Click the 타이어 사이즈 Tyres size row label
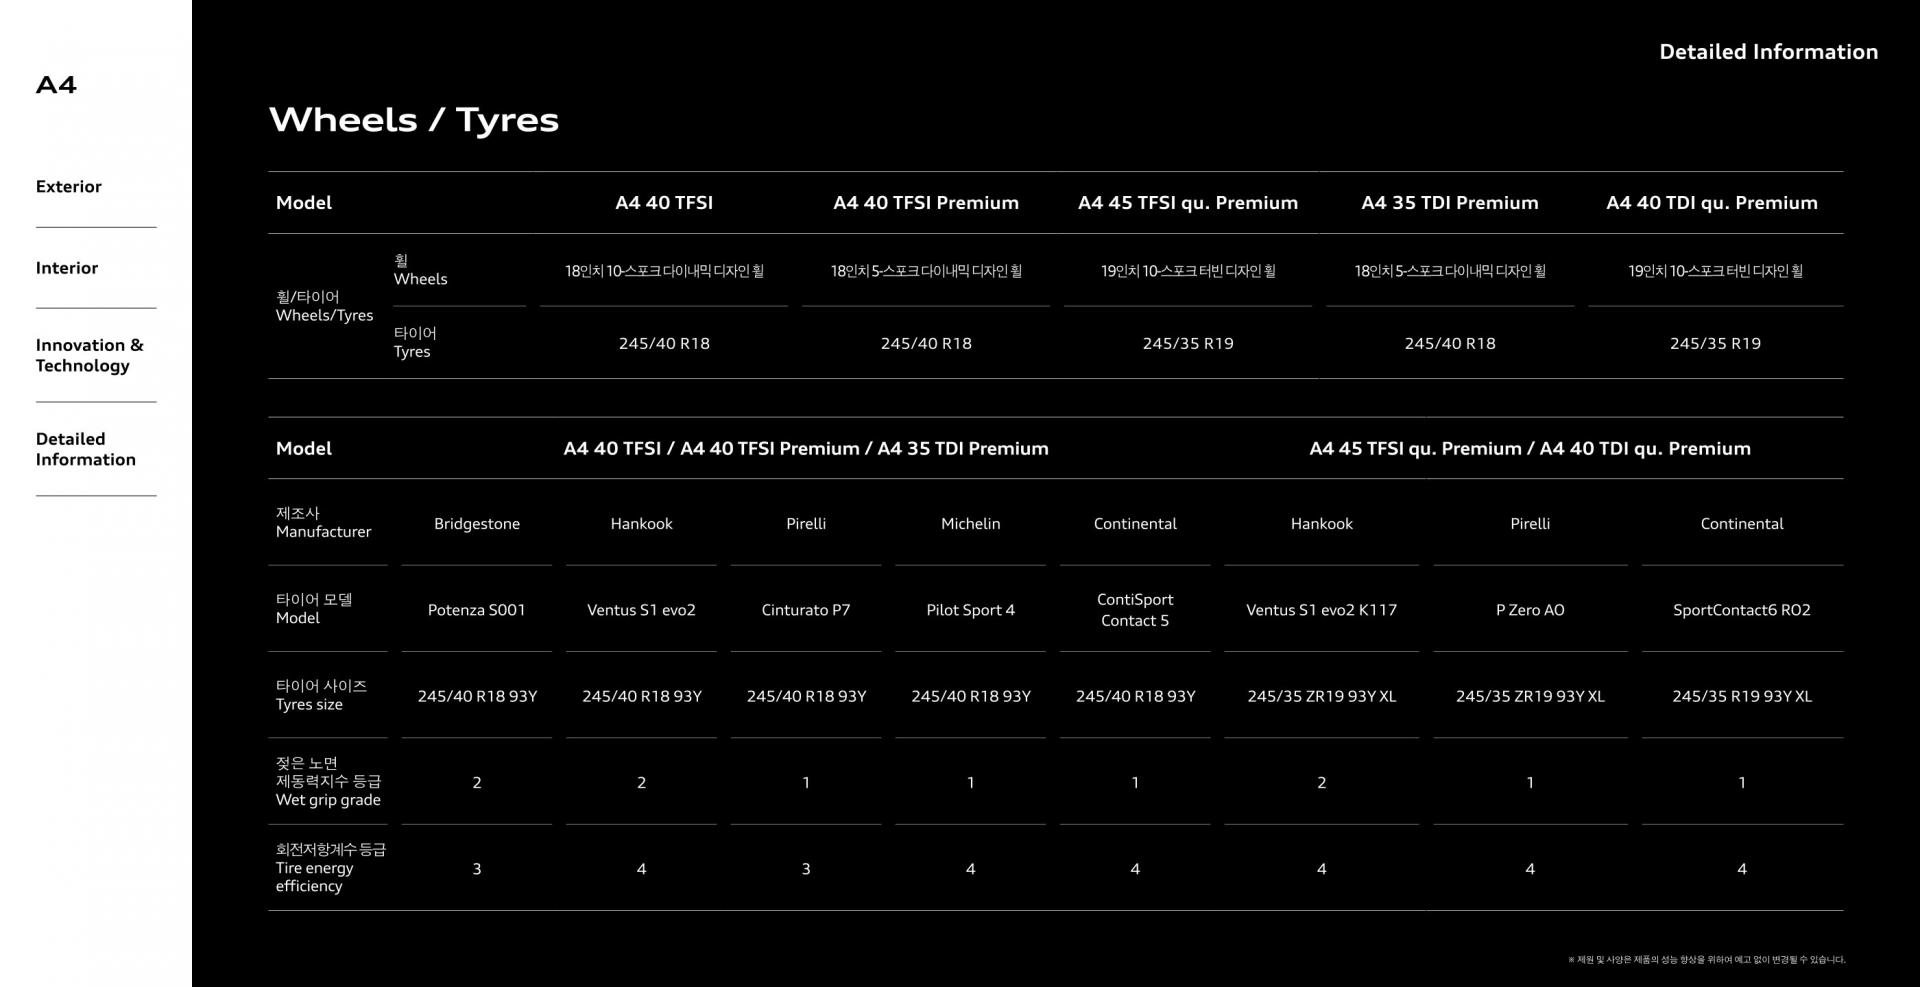 tap(321, 695)
